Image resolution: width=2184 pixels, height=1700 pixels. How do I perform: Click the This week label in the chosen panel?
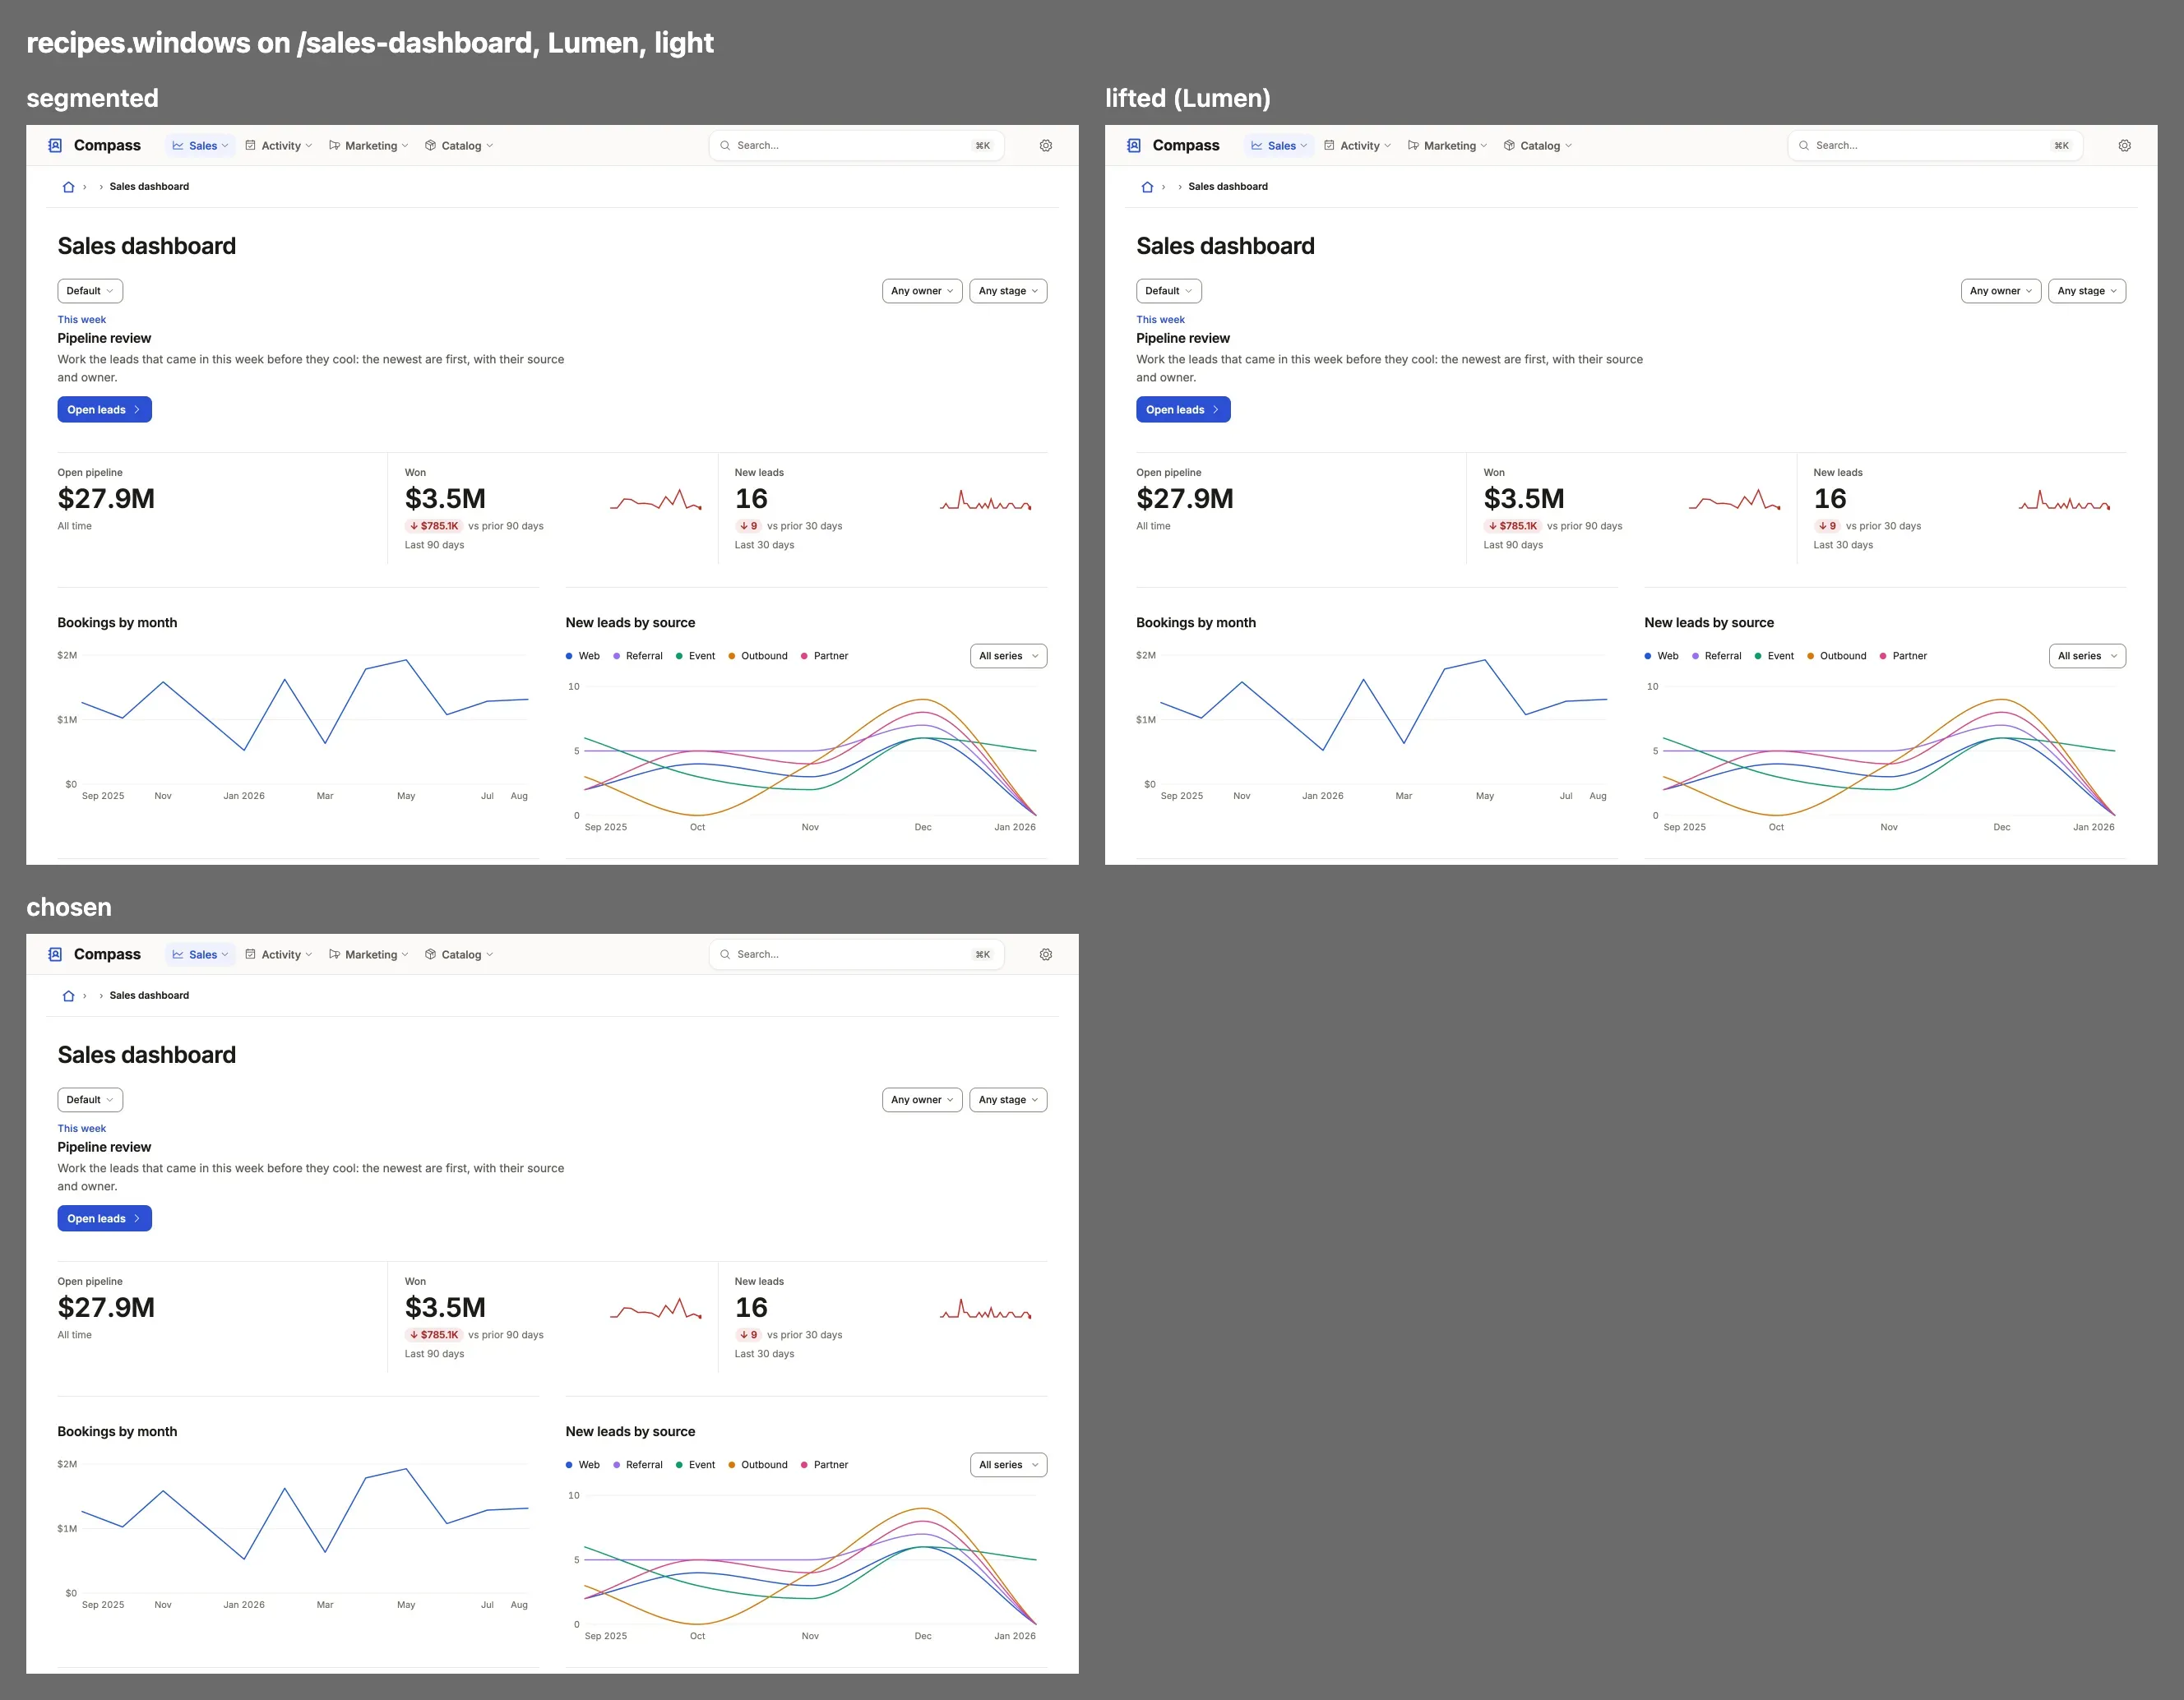coord(82,1129)
